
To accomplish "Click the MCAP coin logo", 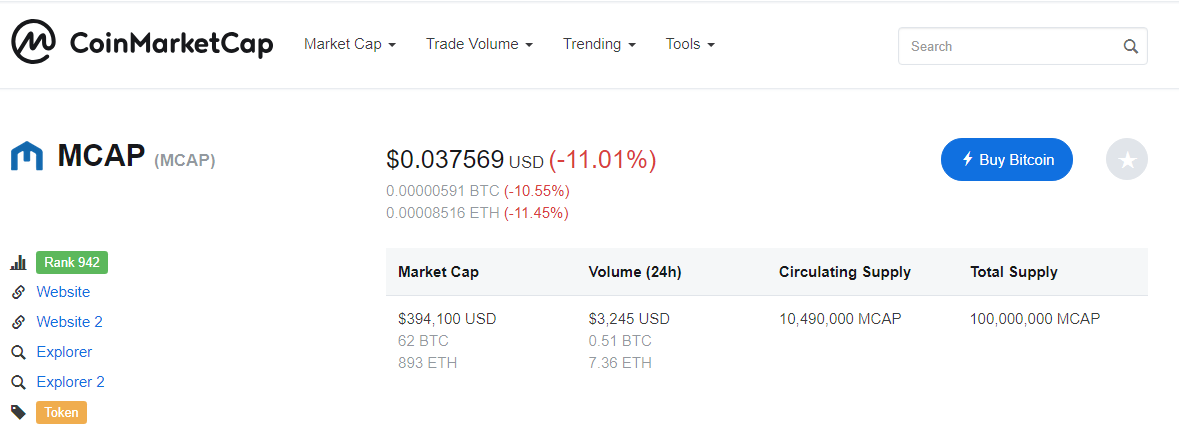I will (x=26, y=157).
